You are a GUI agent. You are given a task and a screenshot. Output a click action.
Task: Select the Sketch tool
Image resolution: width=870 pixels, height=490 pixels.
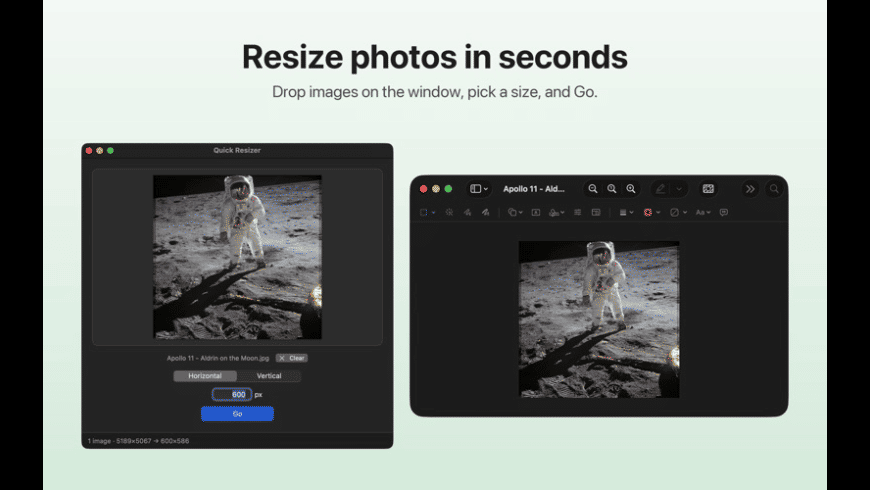(x=467, y=212)
